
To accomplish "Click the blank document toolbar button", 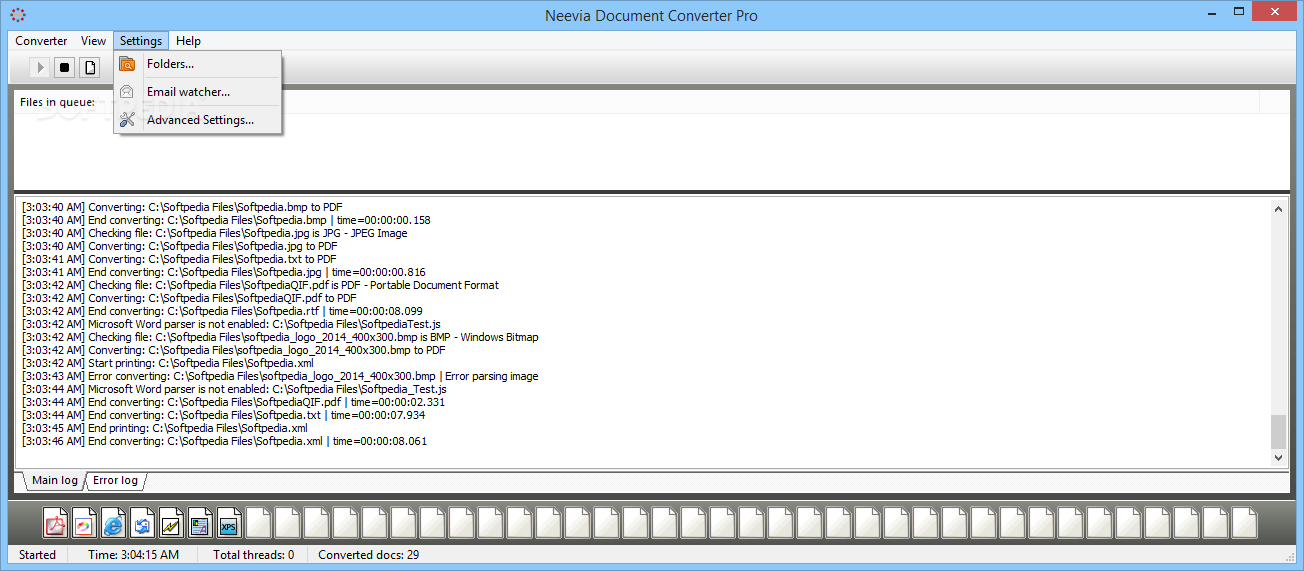I will click(90, 68).
